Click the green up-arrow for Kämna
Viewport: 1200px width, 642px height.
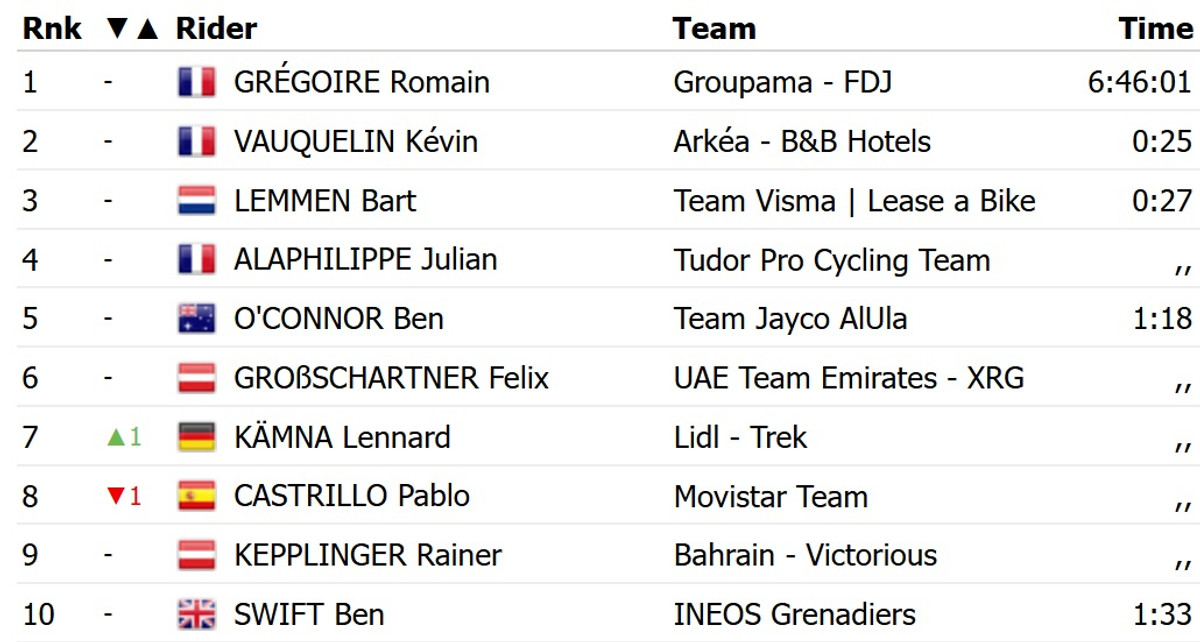click(115, 437)
